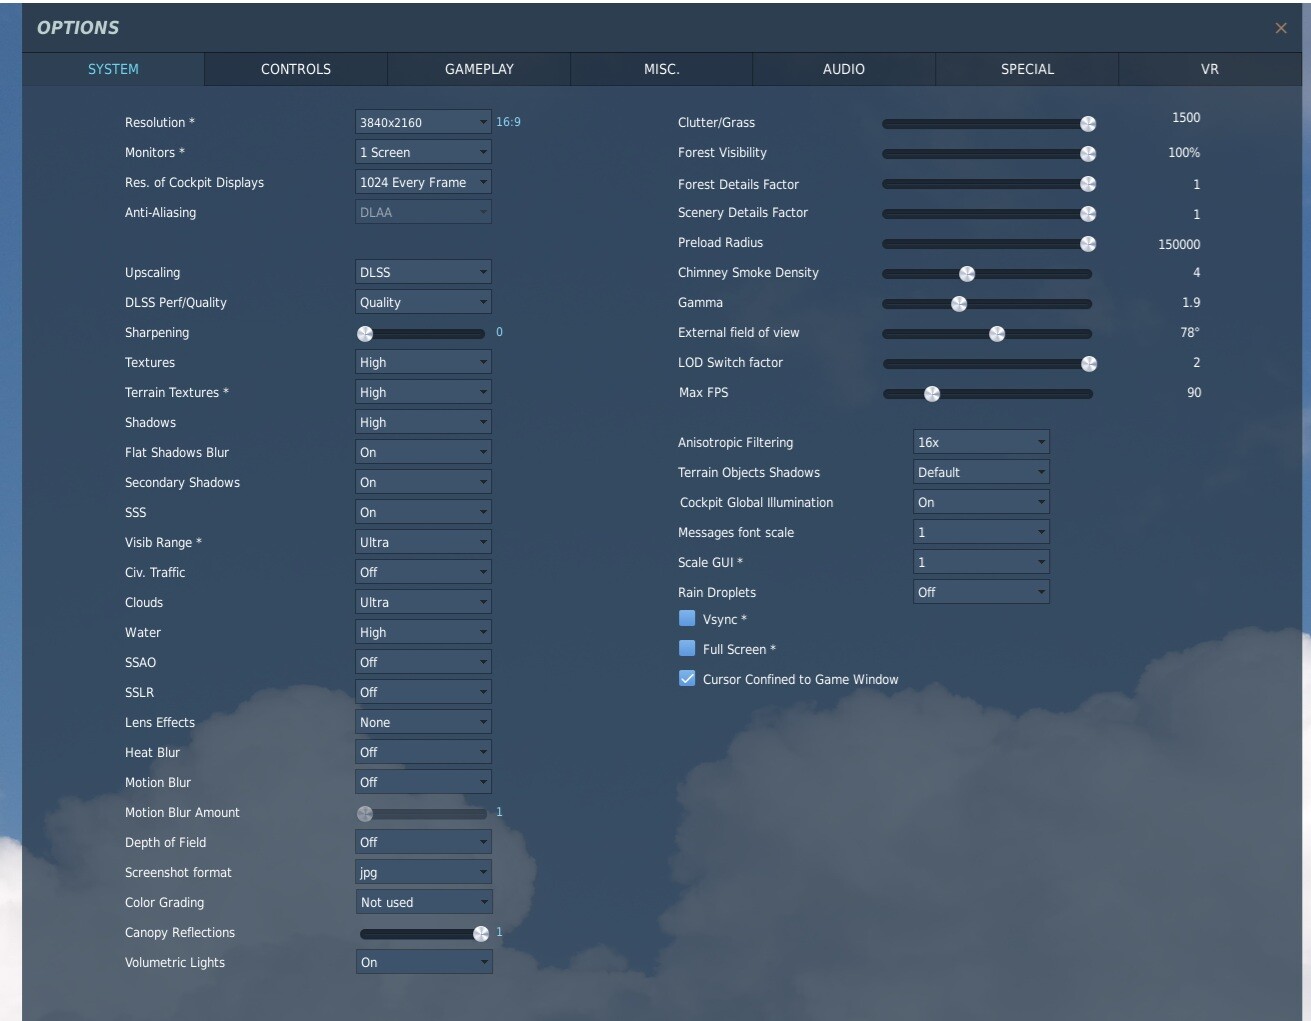Viewport: 1311px width, 1021px height.
Task: Expand the Terrain Textures dropdown
Action: coord(423,392)
